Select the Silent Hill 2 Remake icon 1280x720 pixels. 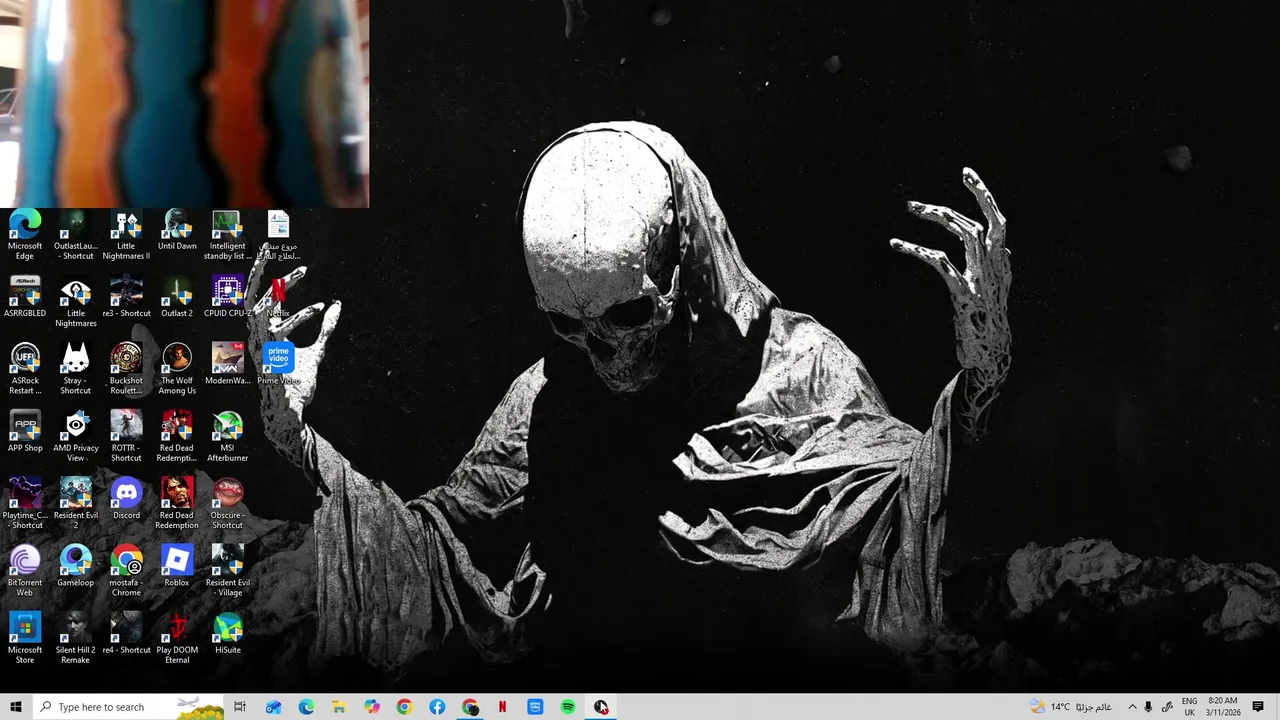76,638
